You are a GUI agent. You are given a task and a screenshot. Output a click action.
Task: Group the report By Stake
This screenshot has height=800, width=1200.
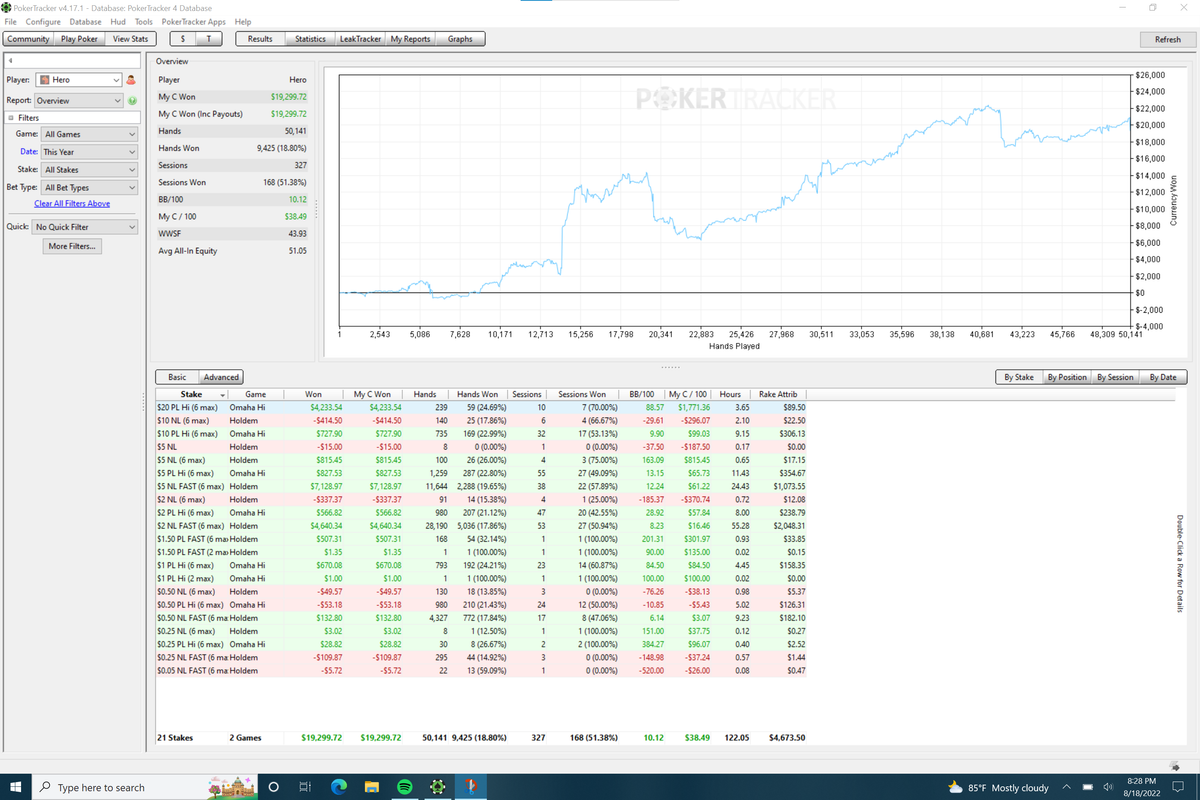(x=1018, y=377)
